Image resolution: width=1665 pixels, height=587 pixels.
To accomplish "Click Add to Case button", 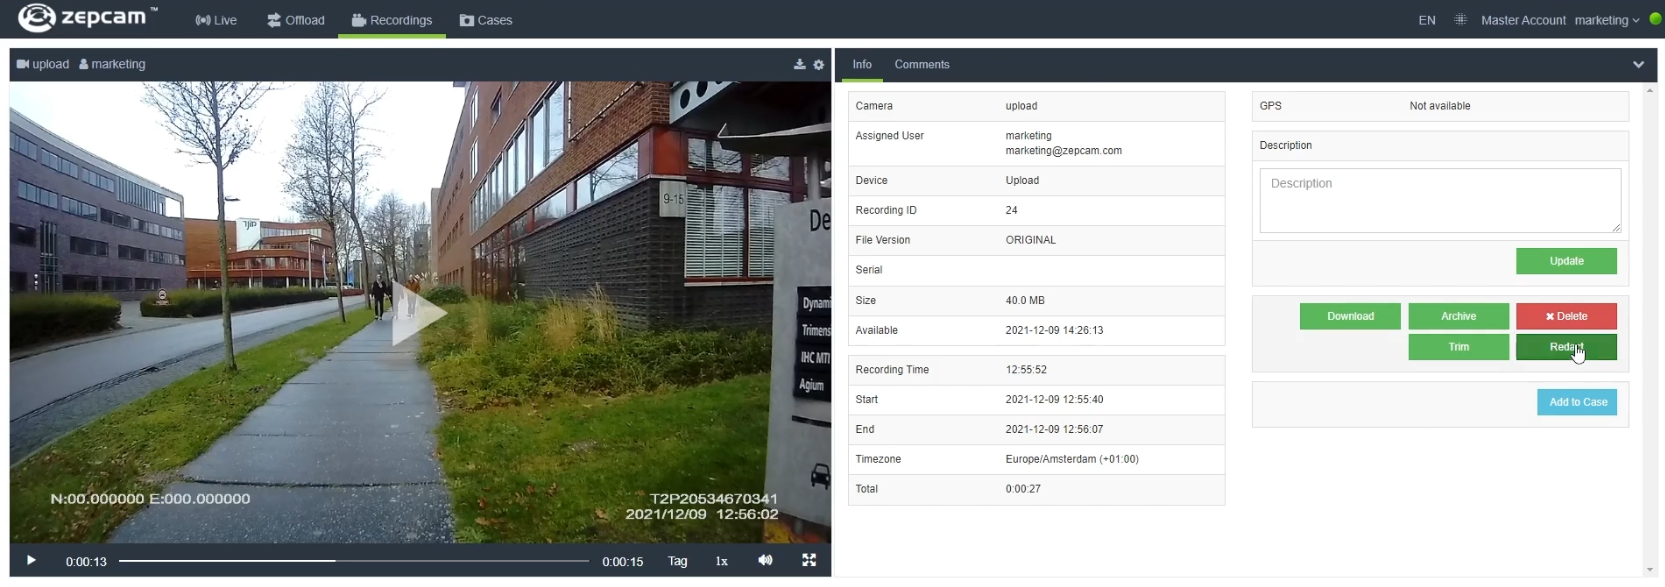I will (1577, 402).
